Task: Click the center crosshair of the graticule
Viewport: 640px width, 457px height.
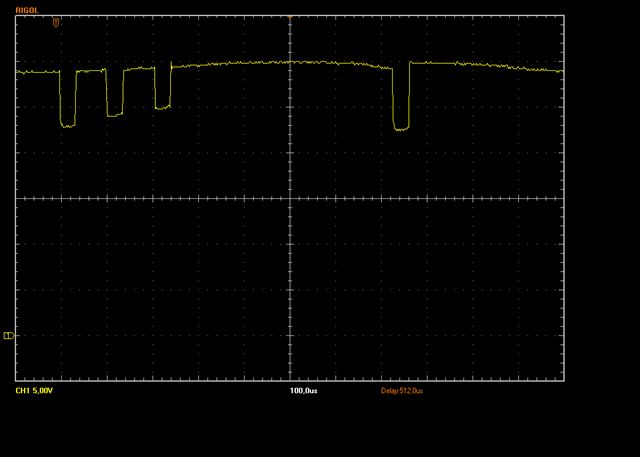Action: click(x=290, y=198)
